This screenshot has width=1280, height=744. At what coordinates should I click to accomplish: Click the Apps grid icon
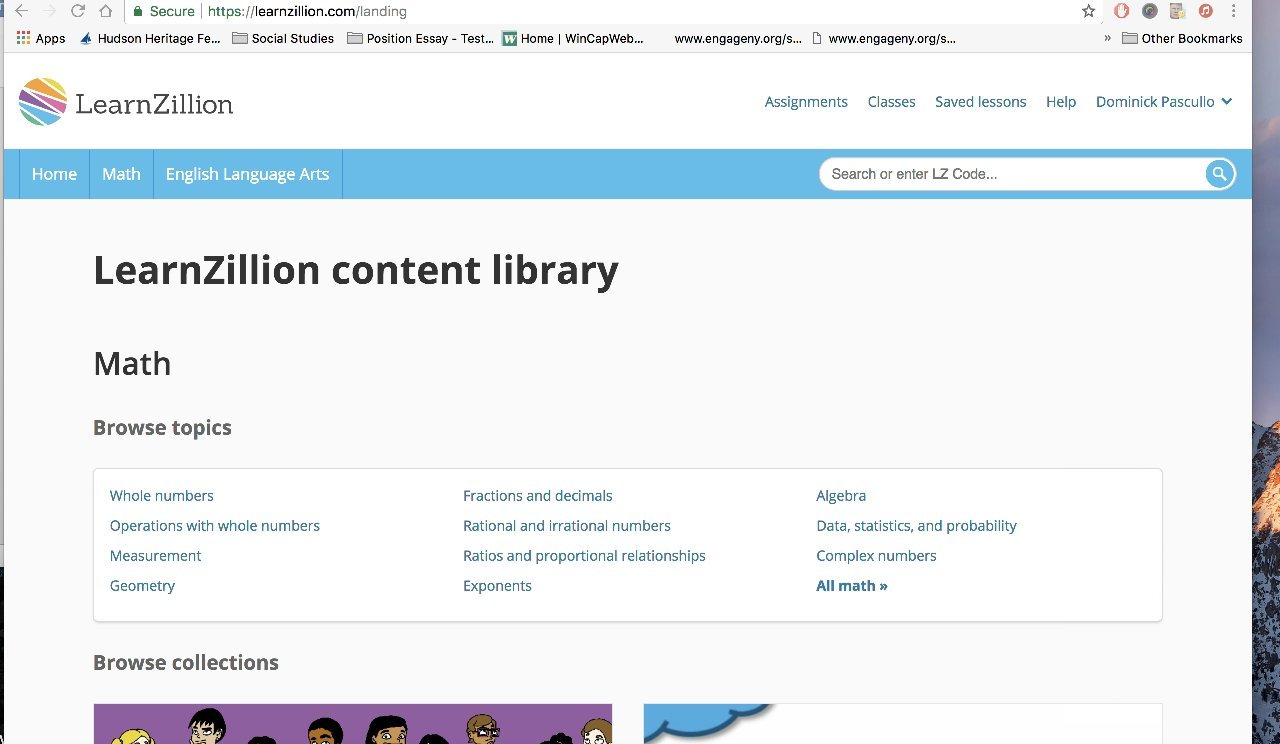22,37
